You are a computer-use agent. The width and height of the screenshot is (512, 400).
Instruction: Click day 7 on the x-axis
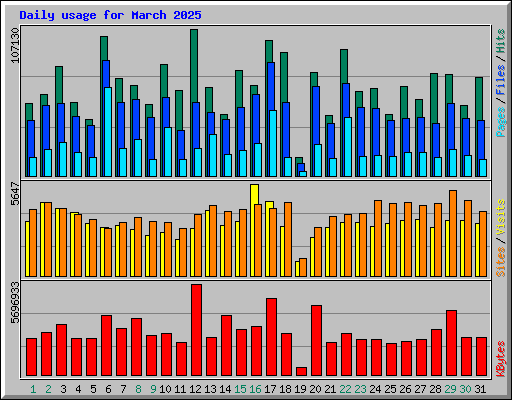click(x=123, y=389)
